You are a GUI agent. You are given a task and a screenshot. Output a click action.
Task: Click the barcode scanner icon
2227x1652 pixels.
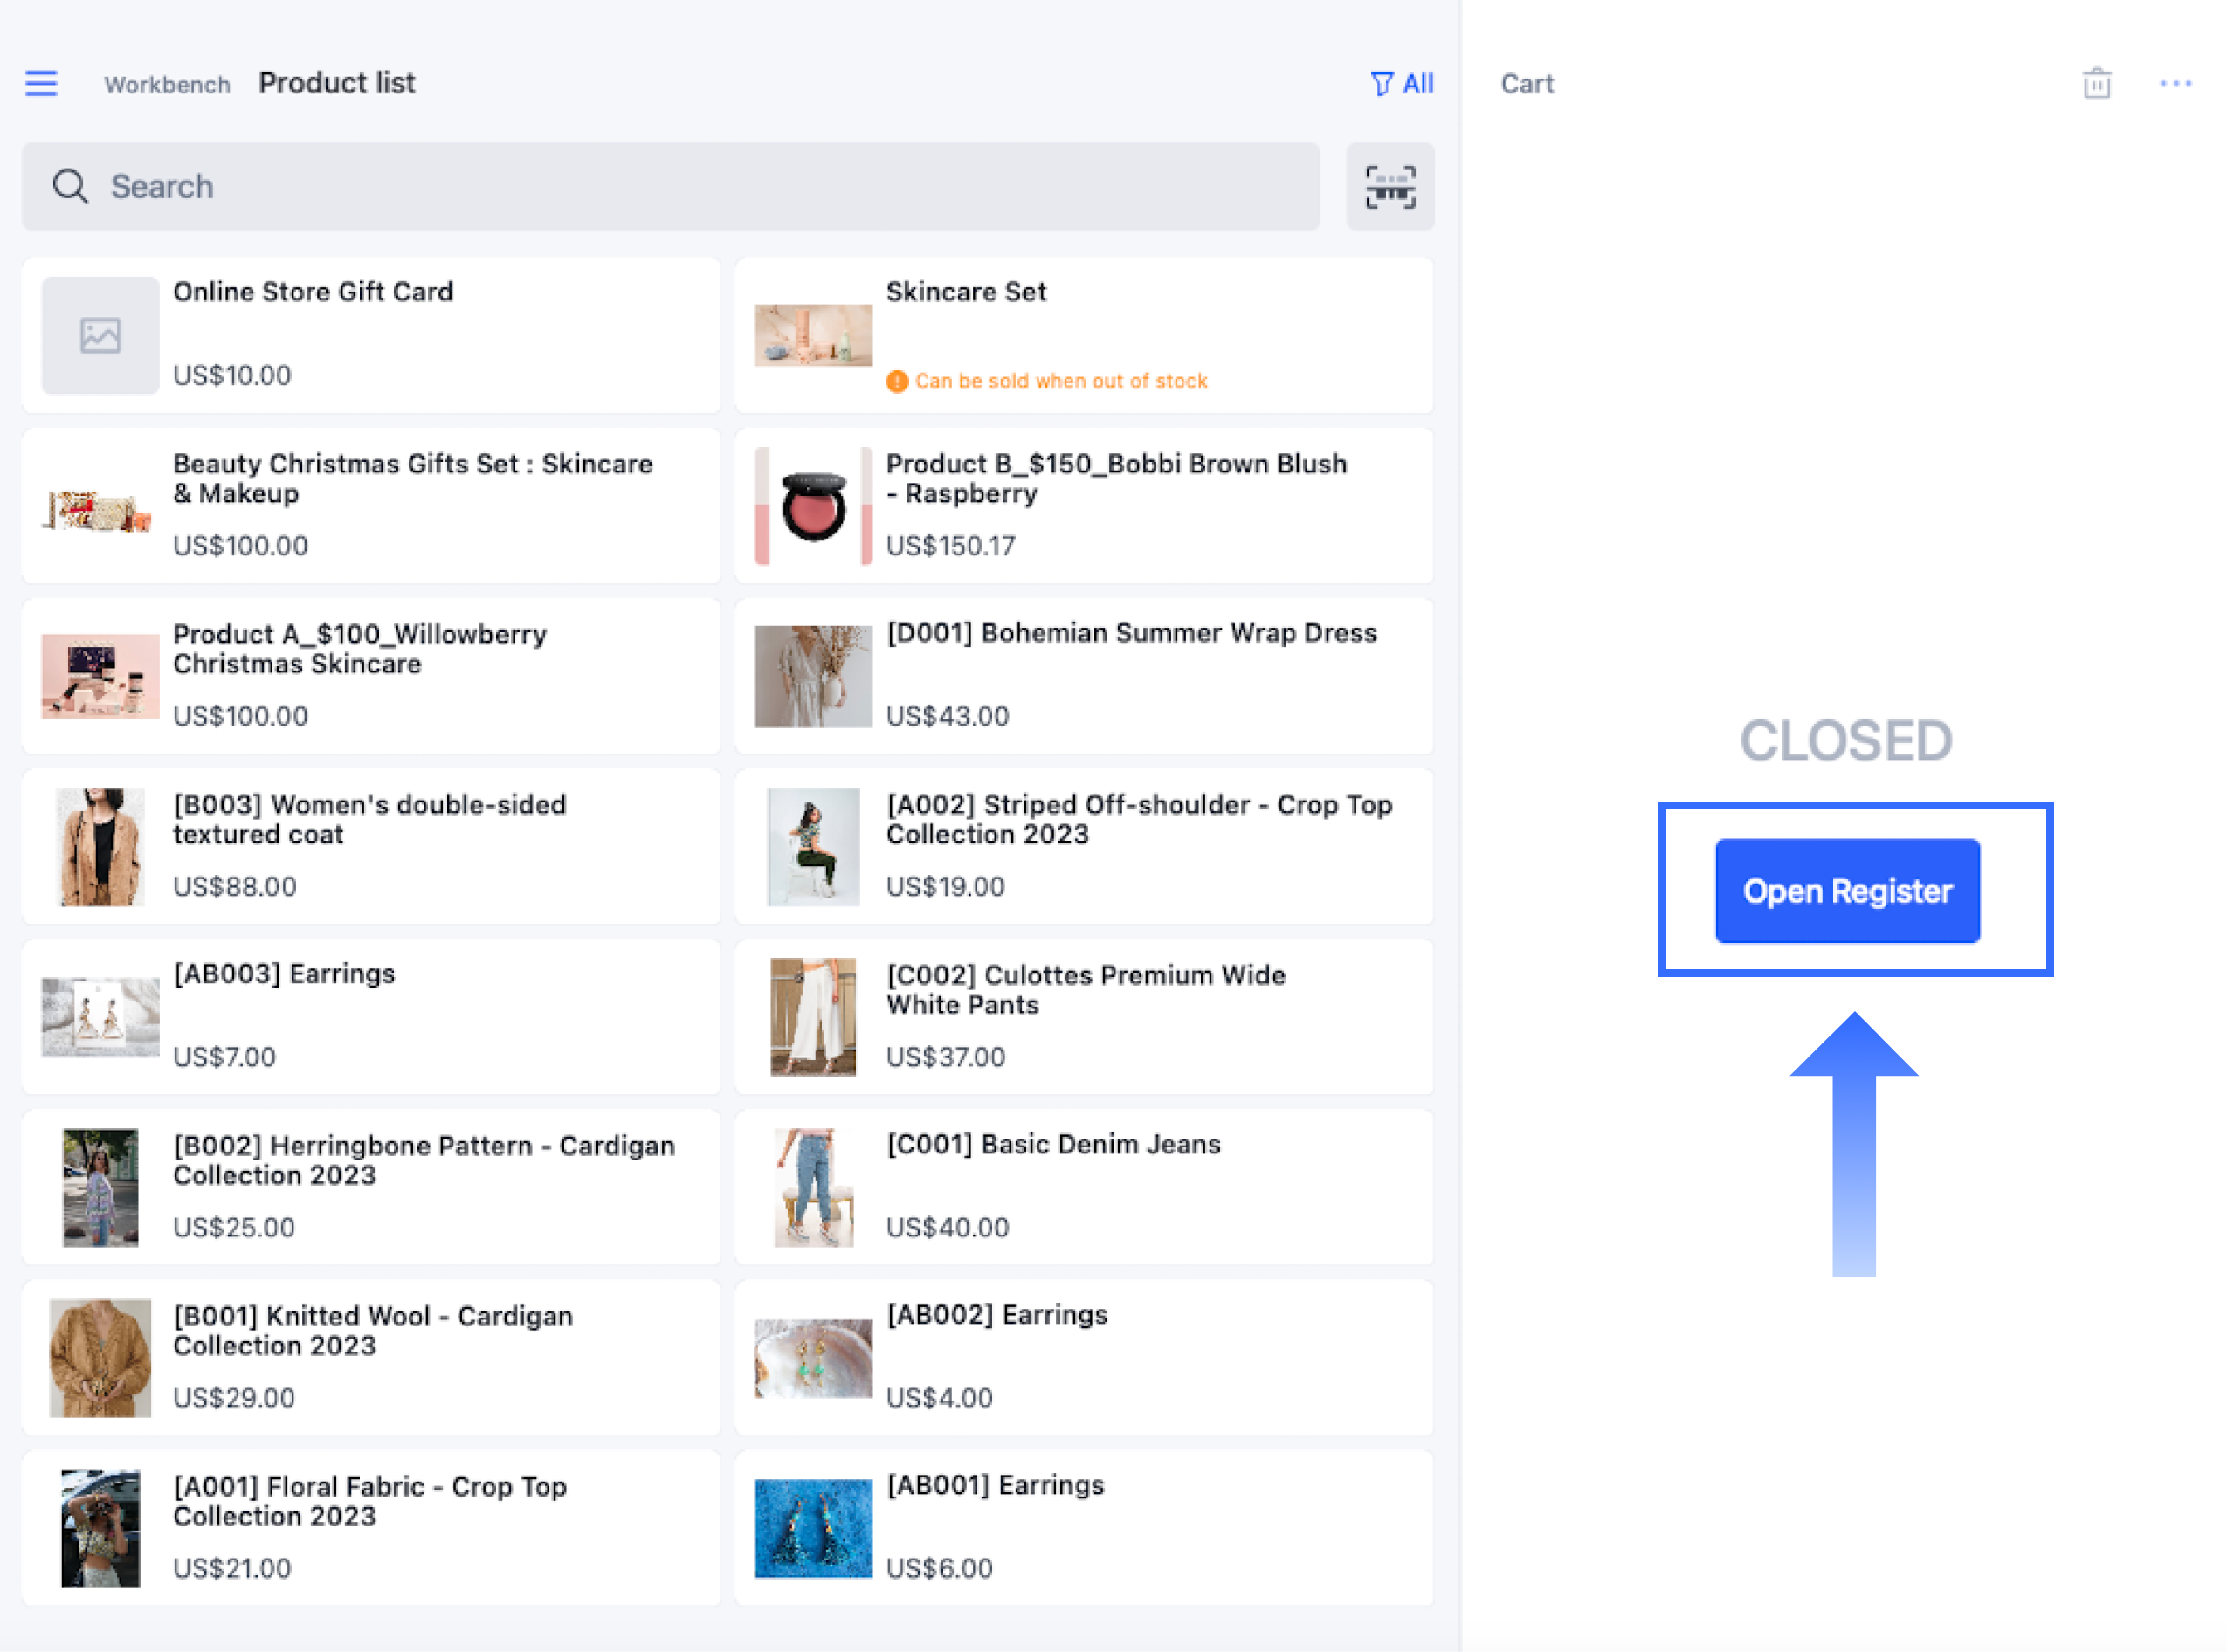pyautogui.click(x=1389, y=186)
